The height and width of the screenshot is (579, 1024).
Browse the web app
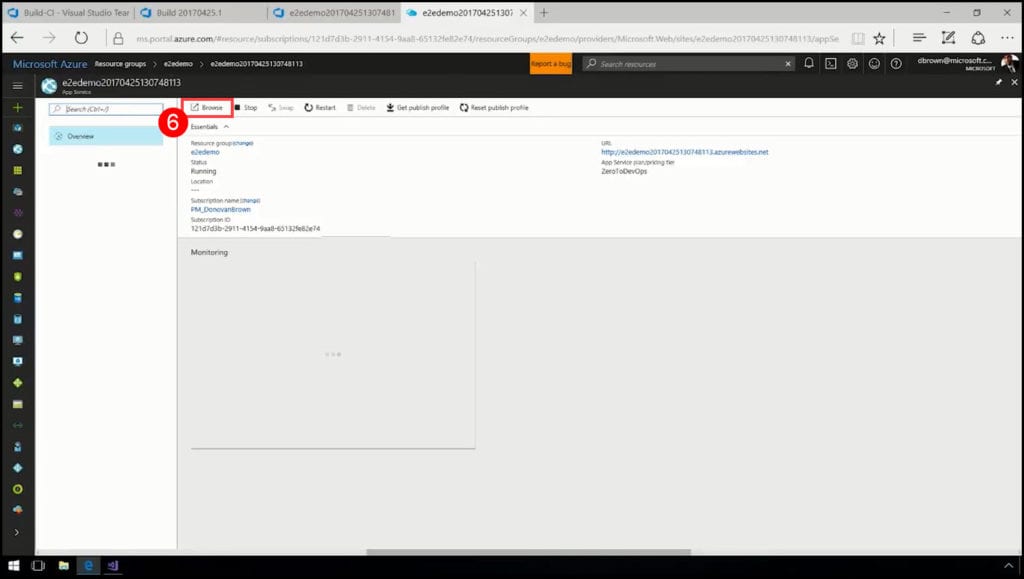(x=207, y=108)
